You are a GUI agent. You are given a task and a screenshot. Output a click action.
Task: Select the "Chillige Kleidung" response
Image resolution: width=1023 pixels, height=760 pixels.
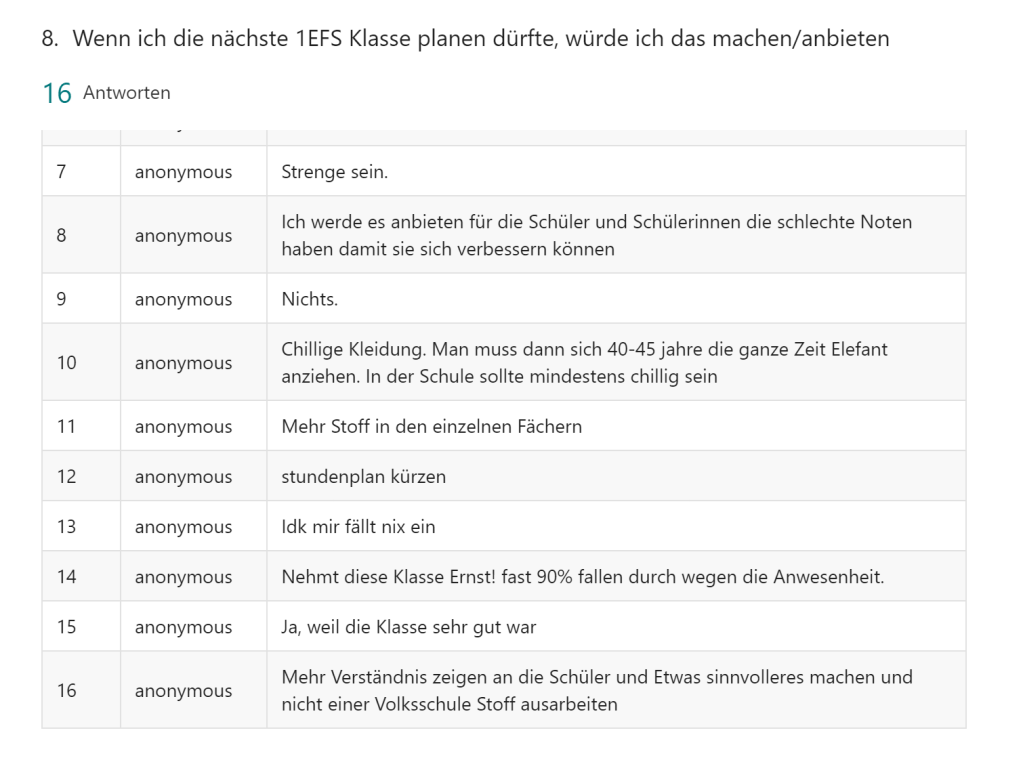point(584,363)
